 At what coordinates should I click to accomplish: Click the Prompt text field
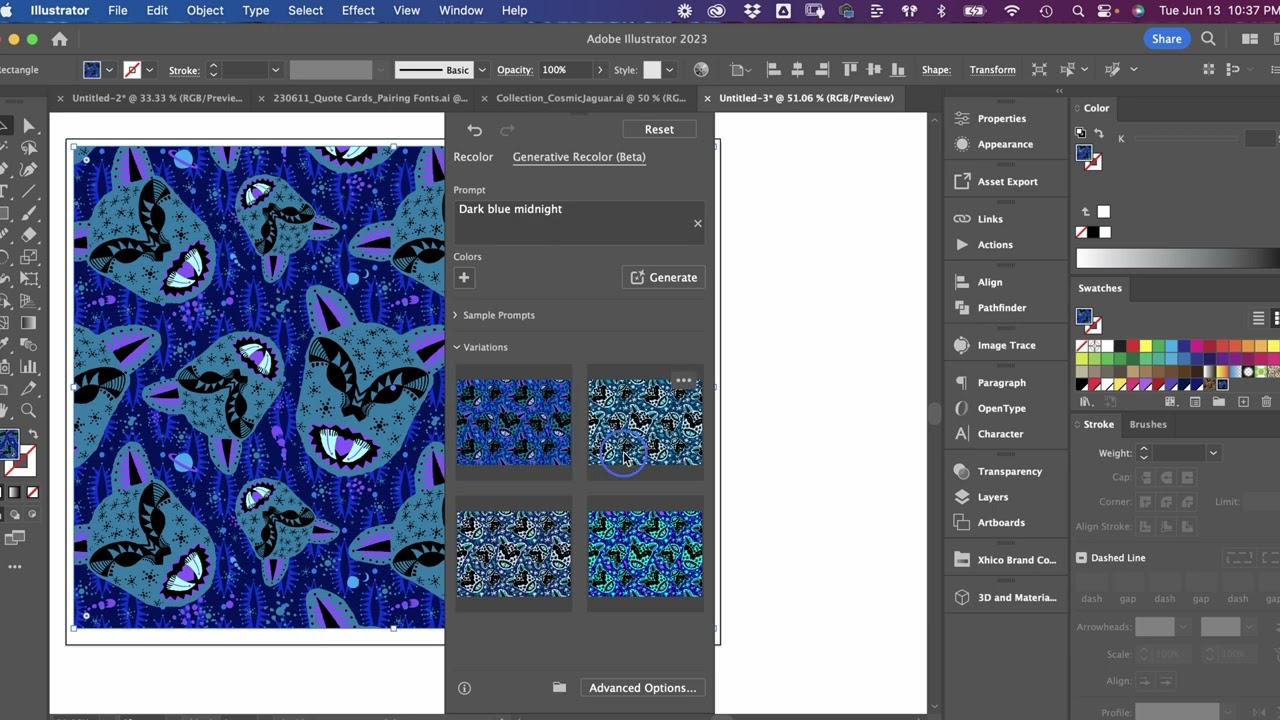click(579, 222)
